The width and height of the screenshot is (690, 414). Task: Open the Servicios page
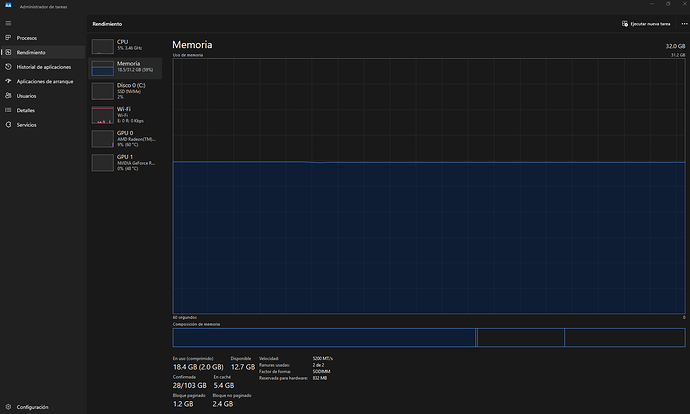[x=43, y=125]
